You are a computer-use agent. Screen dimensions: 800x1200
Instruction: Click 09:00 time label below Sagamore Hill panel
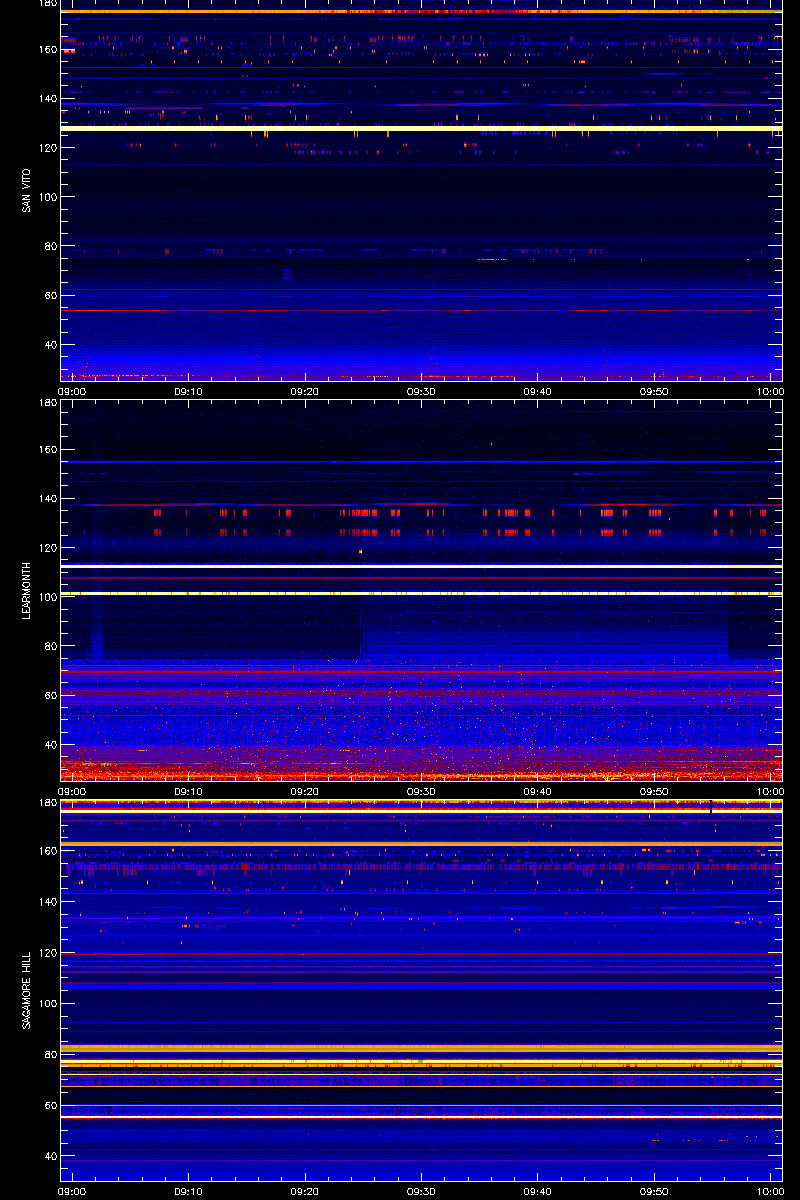click(73, 1191)
